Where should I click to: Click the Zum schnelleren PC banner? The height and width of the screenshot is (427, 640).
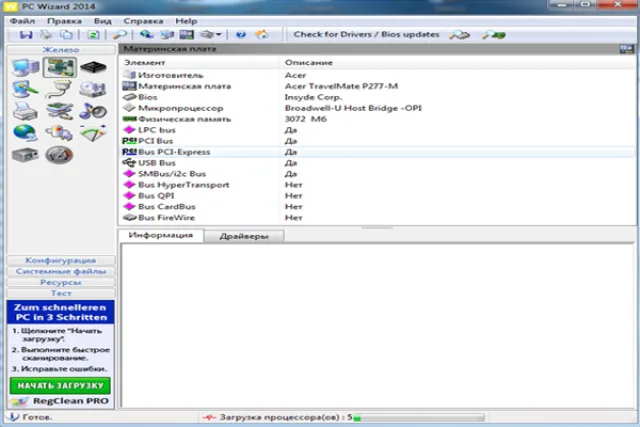coord(60,312)
